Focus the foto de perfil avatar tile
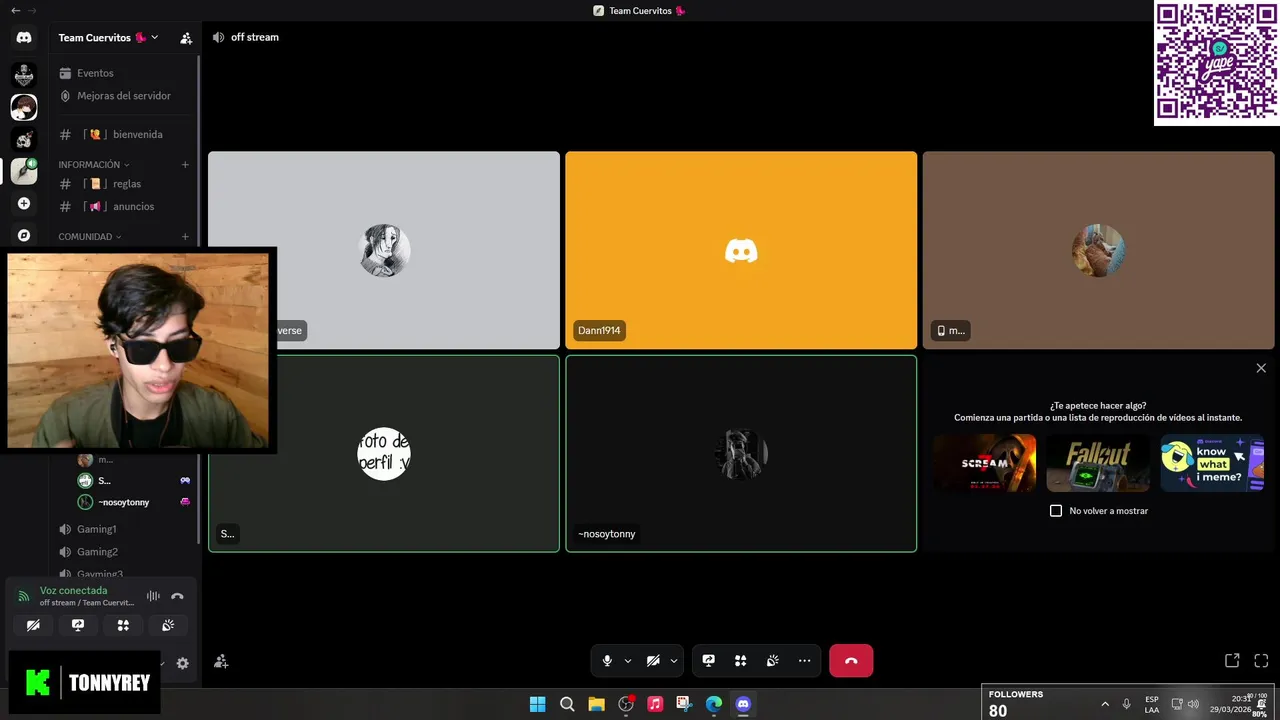This screenshot has width=1280, height=720. pos(384,454)
